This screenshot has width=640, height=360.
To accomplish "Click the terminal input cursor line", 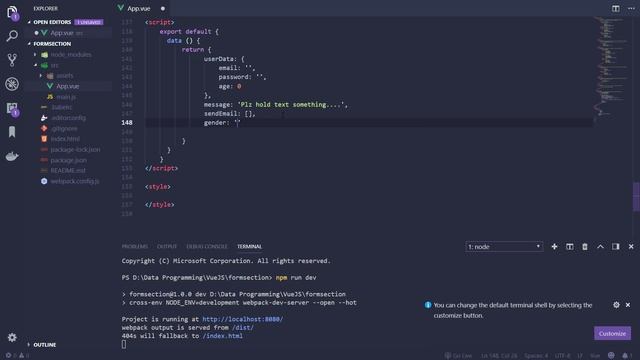I will point(124,344).
